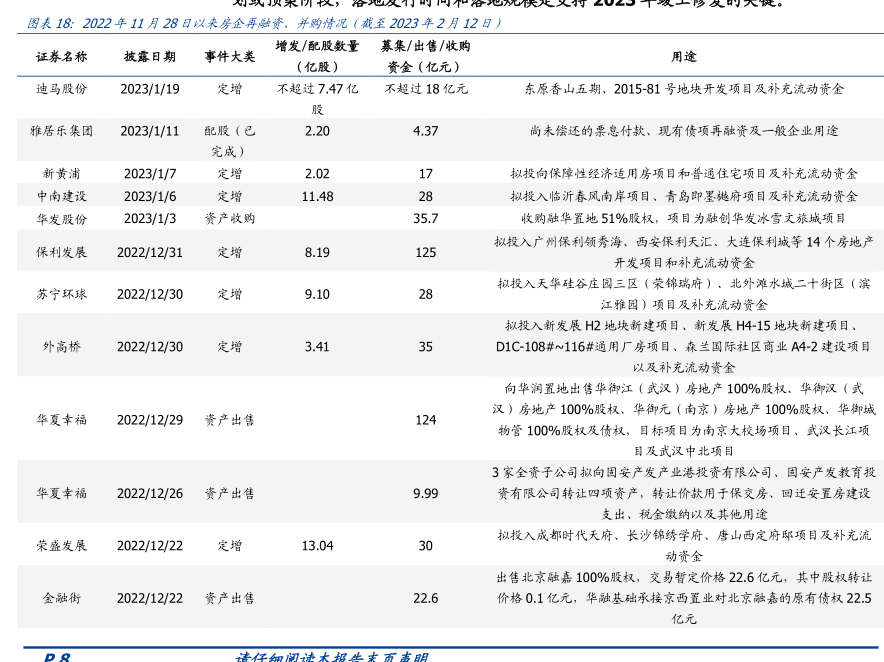The height and width of the screenshot is (662, 884).
Task: Select the 苏宁环球 company name cell
Action: tap(61, 294)
